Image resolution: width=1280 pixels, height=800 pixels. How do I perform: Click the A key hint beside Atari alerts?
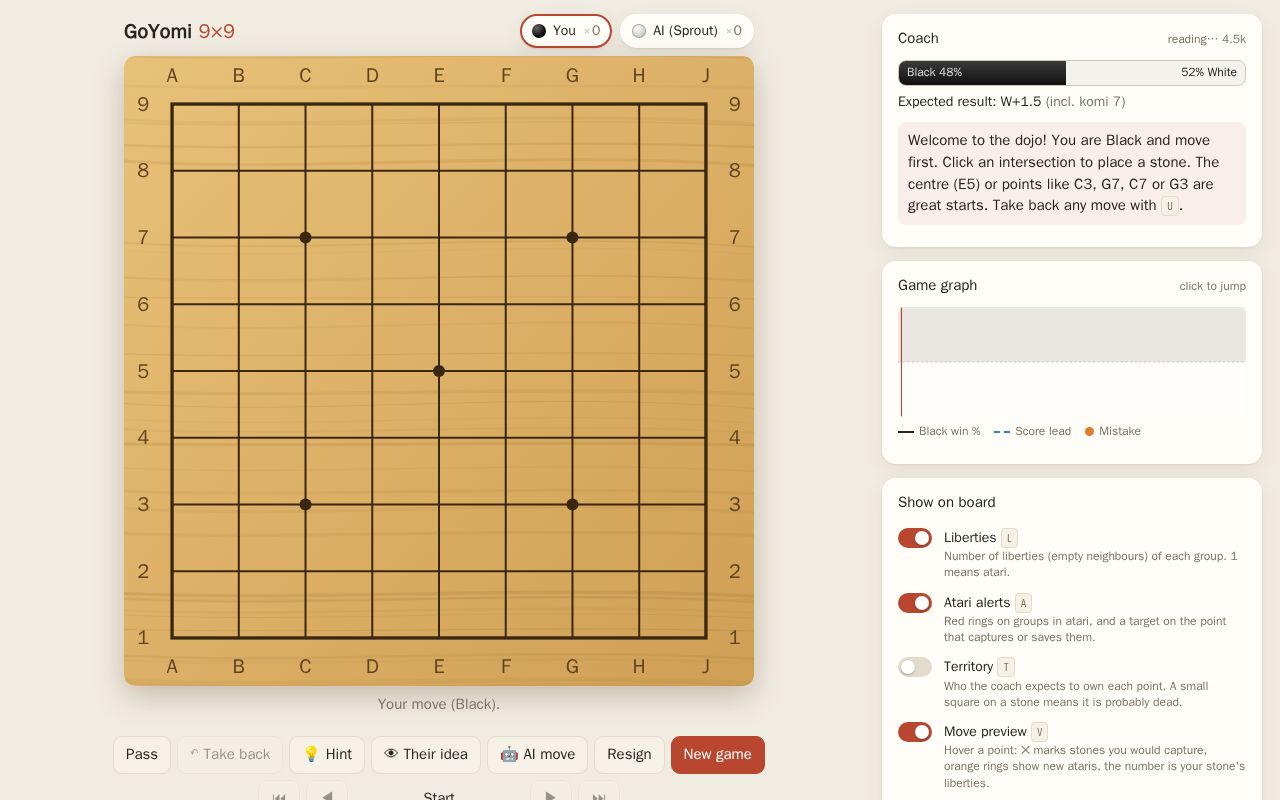(1023, 603)
